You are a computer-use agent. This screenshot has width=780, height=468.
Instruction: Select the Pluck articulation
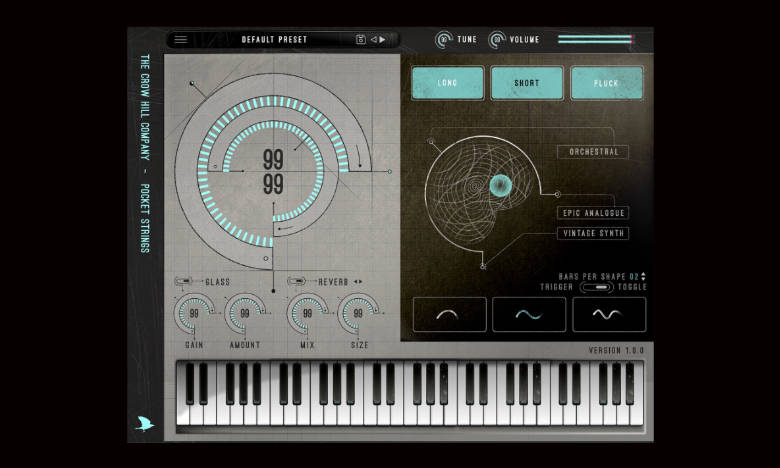coord(606,83)
